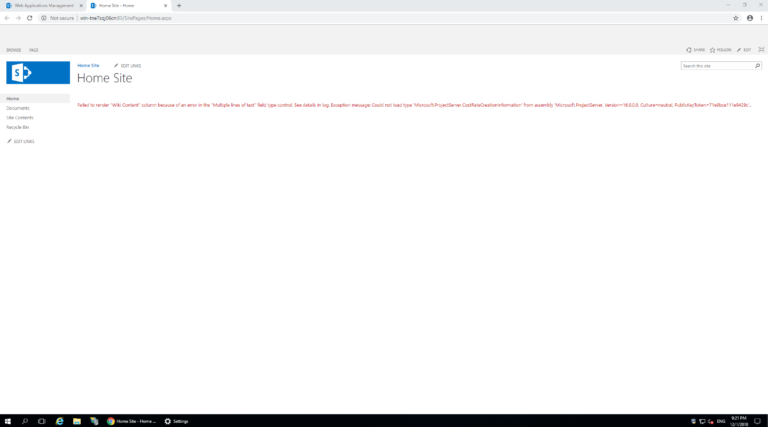This screenshot has height=427, width=768.
Task: Open the Chrome three-dot menu
Action: (x=761, y=18)
